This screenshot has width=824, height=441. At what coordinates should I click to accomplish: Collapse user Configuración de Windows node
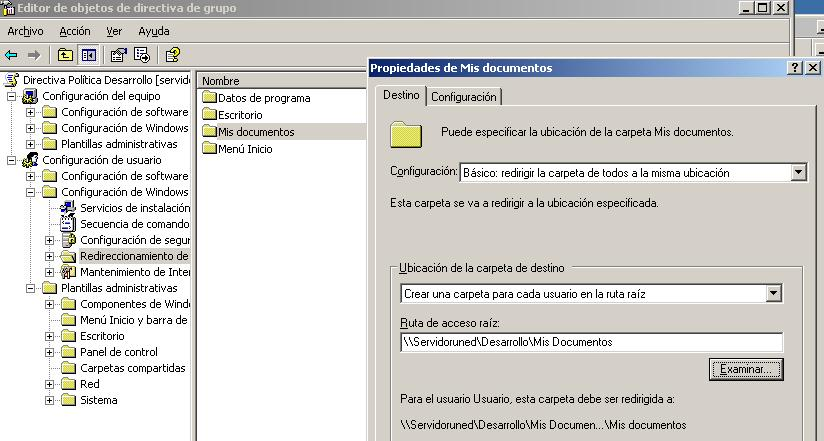30,192
